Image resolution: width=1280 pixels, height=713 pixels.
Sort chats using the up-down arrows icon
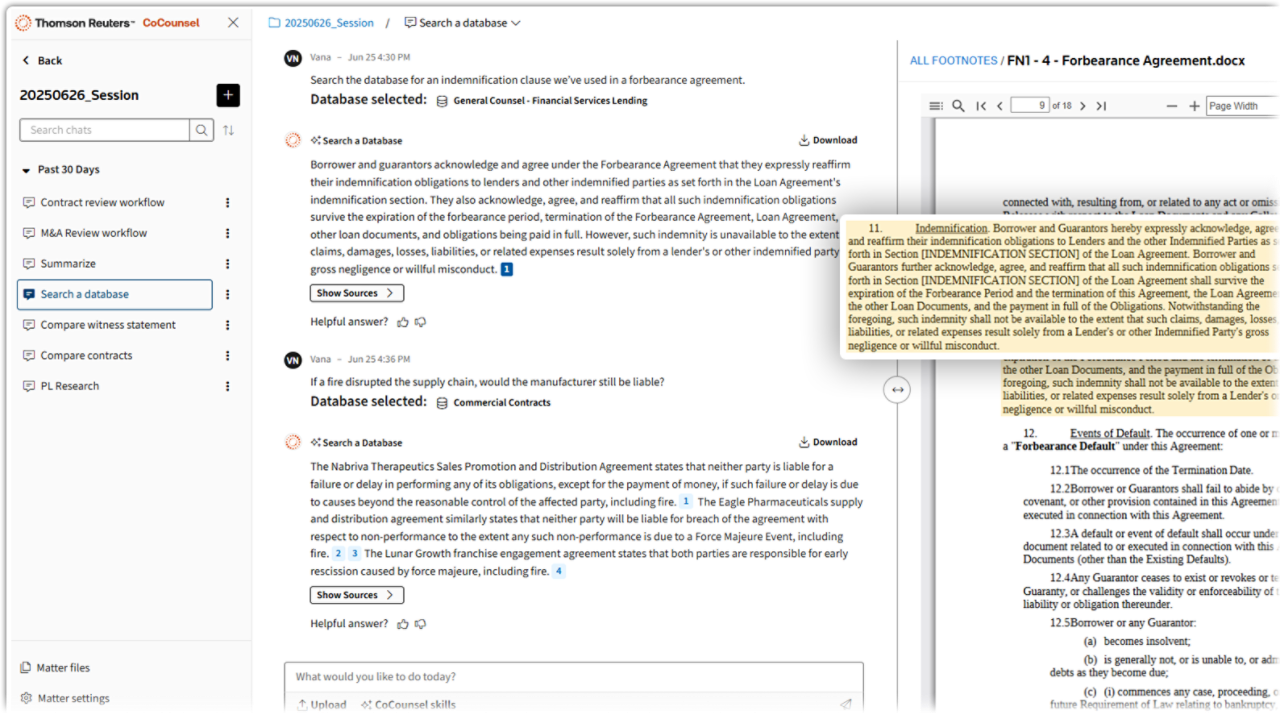[x=228, y=130]
